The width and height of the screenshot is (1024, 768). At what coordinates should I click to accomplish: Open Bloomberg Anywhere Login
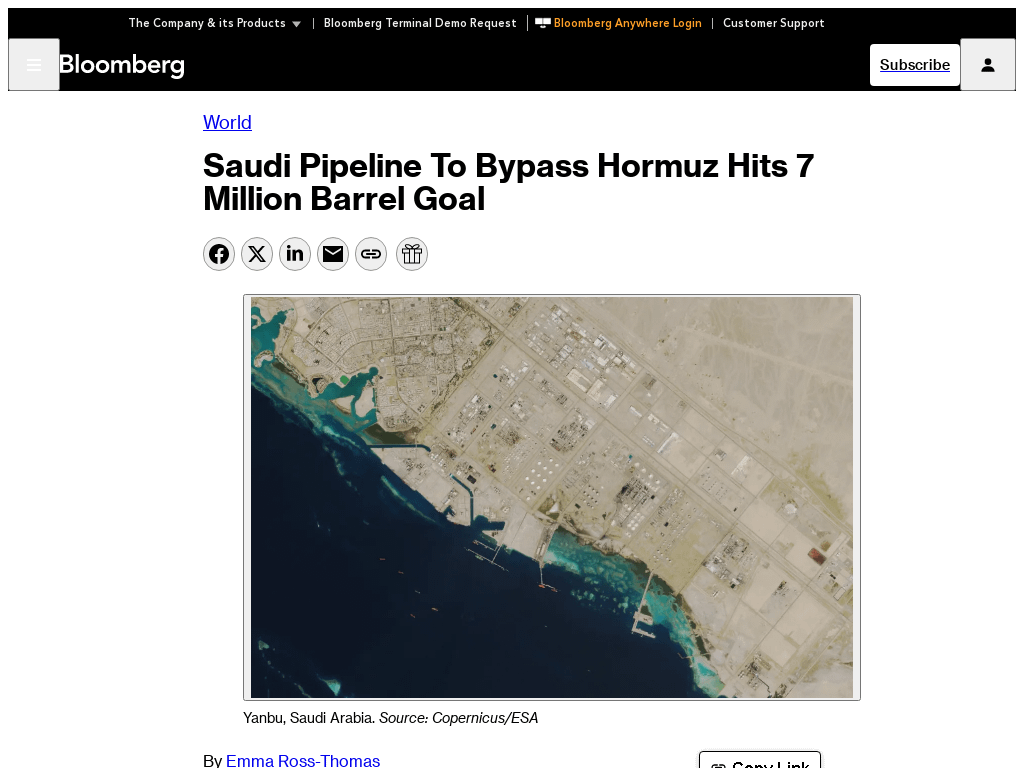point(627,23)
